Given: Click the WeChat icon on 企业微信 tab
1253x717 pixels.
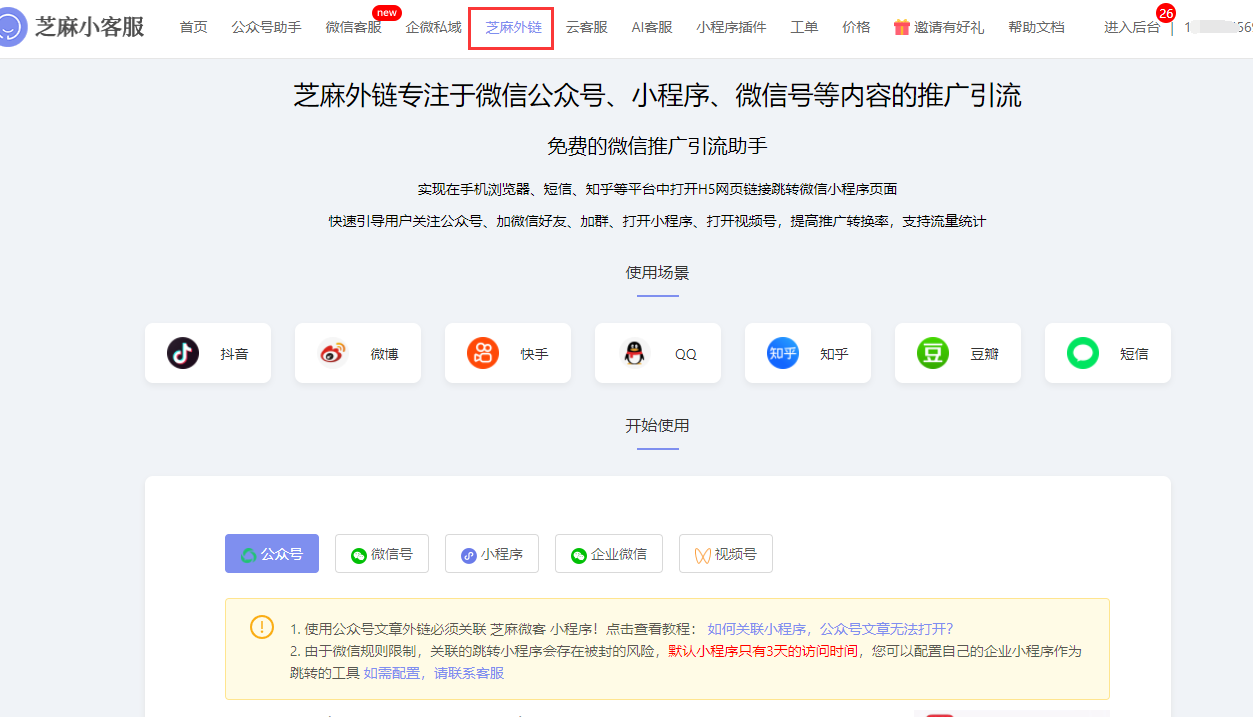Looking at the screenshot, I should [x=579, y=555].
